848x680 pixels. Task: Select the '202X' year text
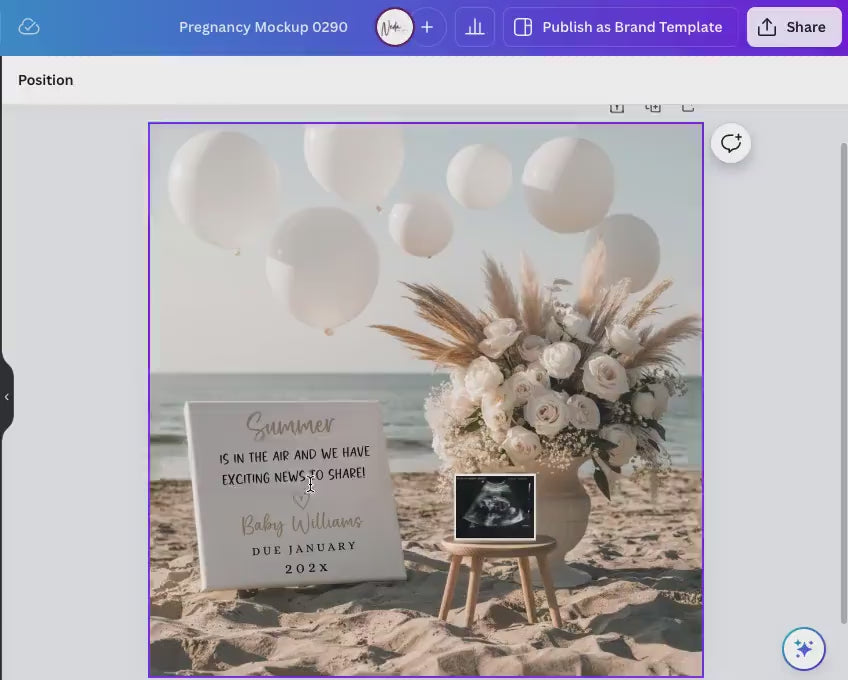pos(306,568)
